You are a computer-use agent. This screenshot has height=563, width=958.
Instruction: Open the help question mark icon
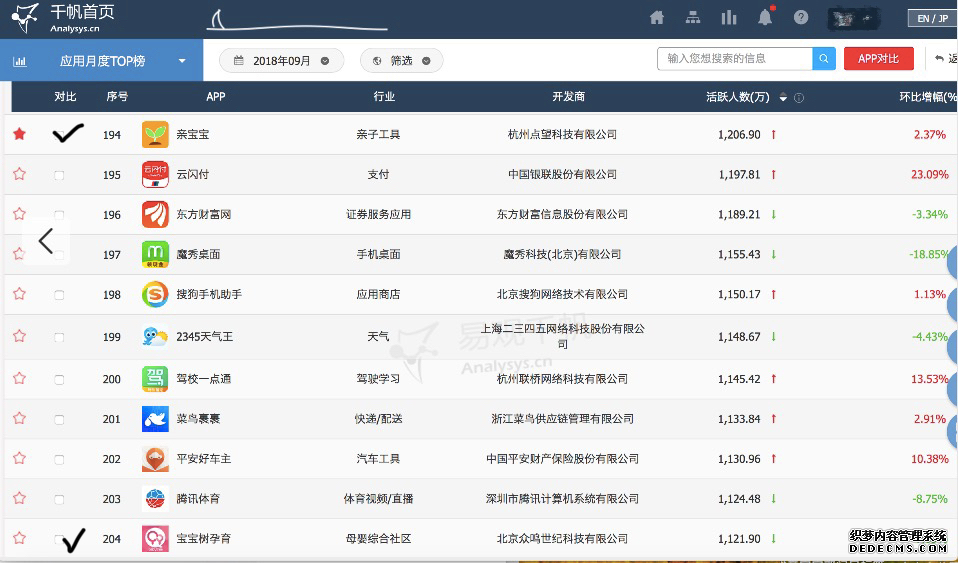pos(801,17)
